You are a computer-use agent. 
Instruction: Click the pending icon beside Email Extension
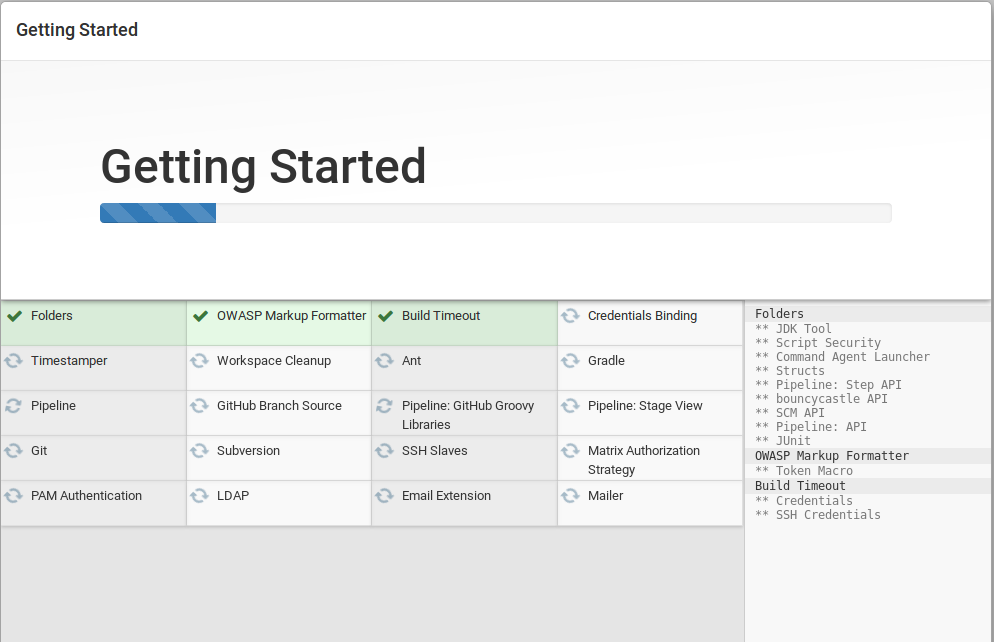[x=385, y=496]
